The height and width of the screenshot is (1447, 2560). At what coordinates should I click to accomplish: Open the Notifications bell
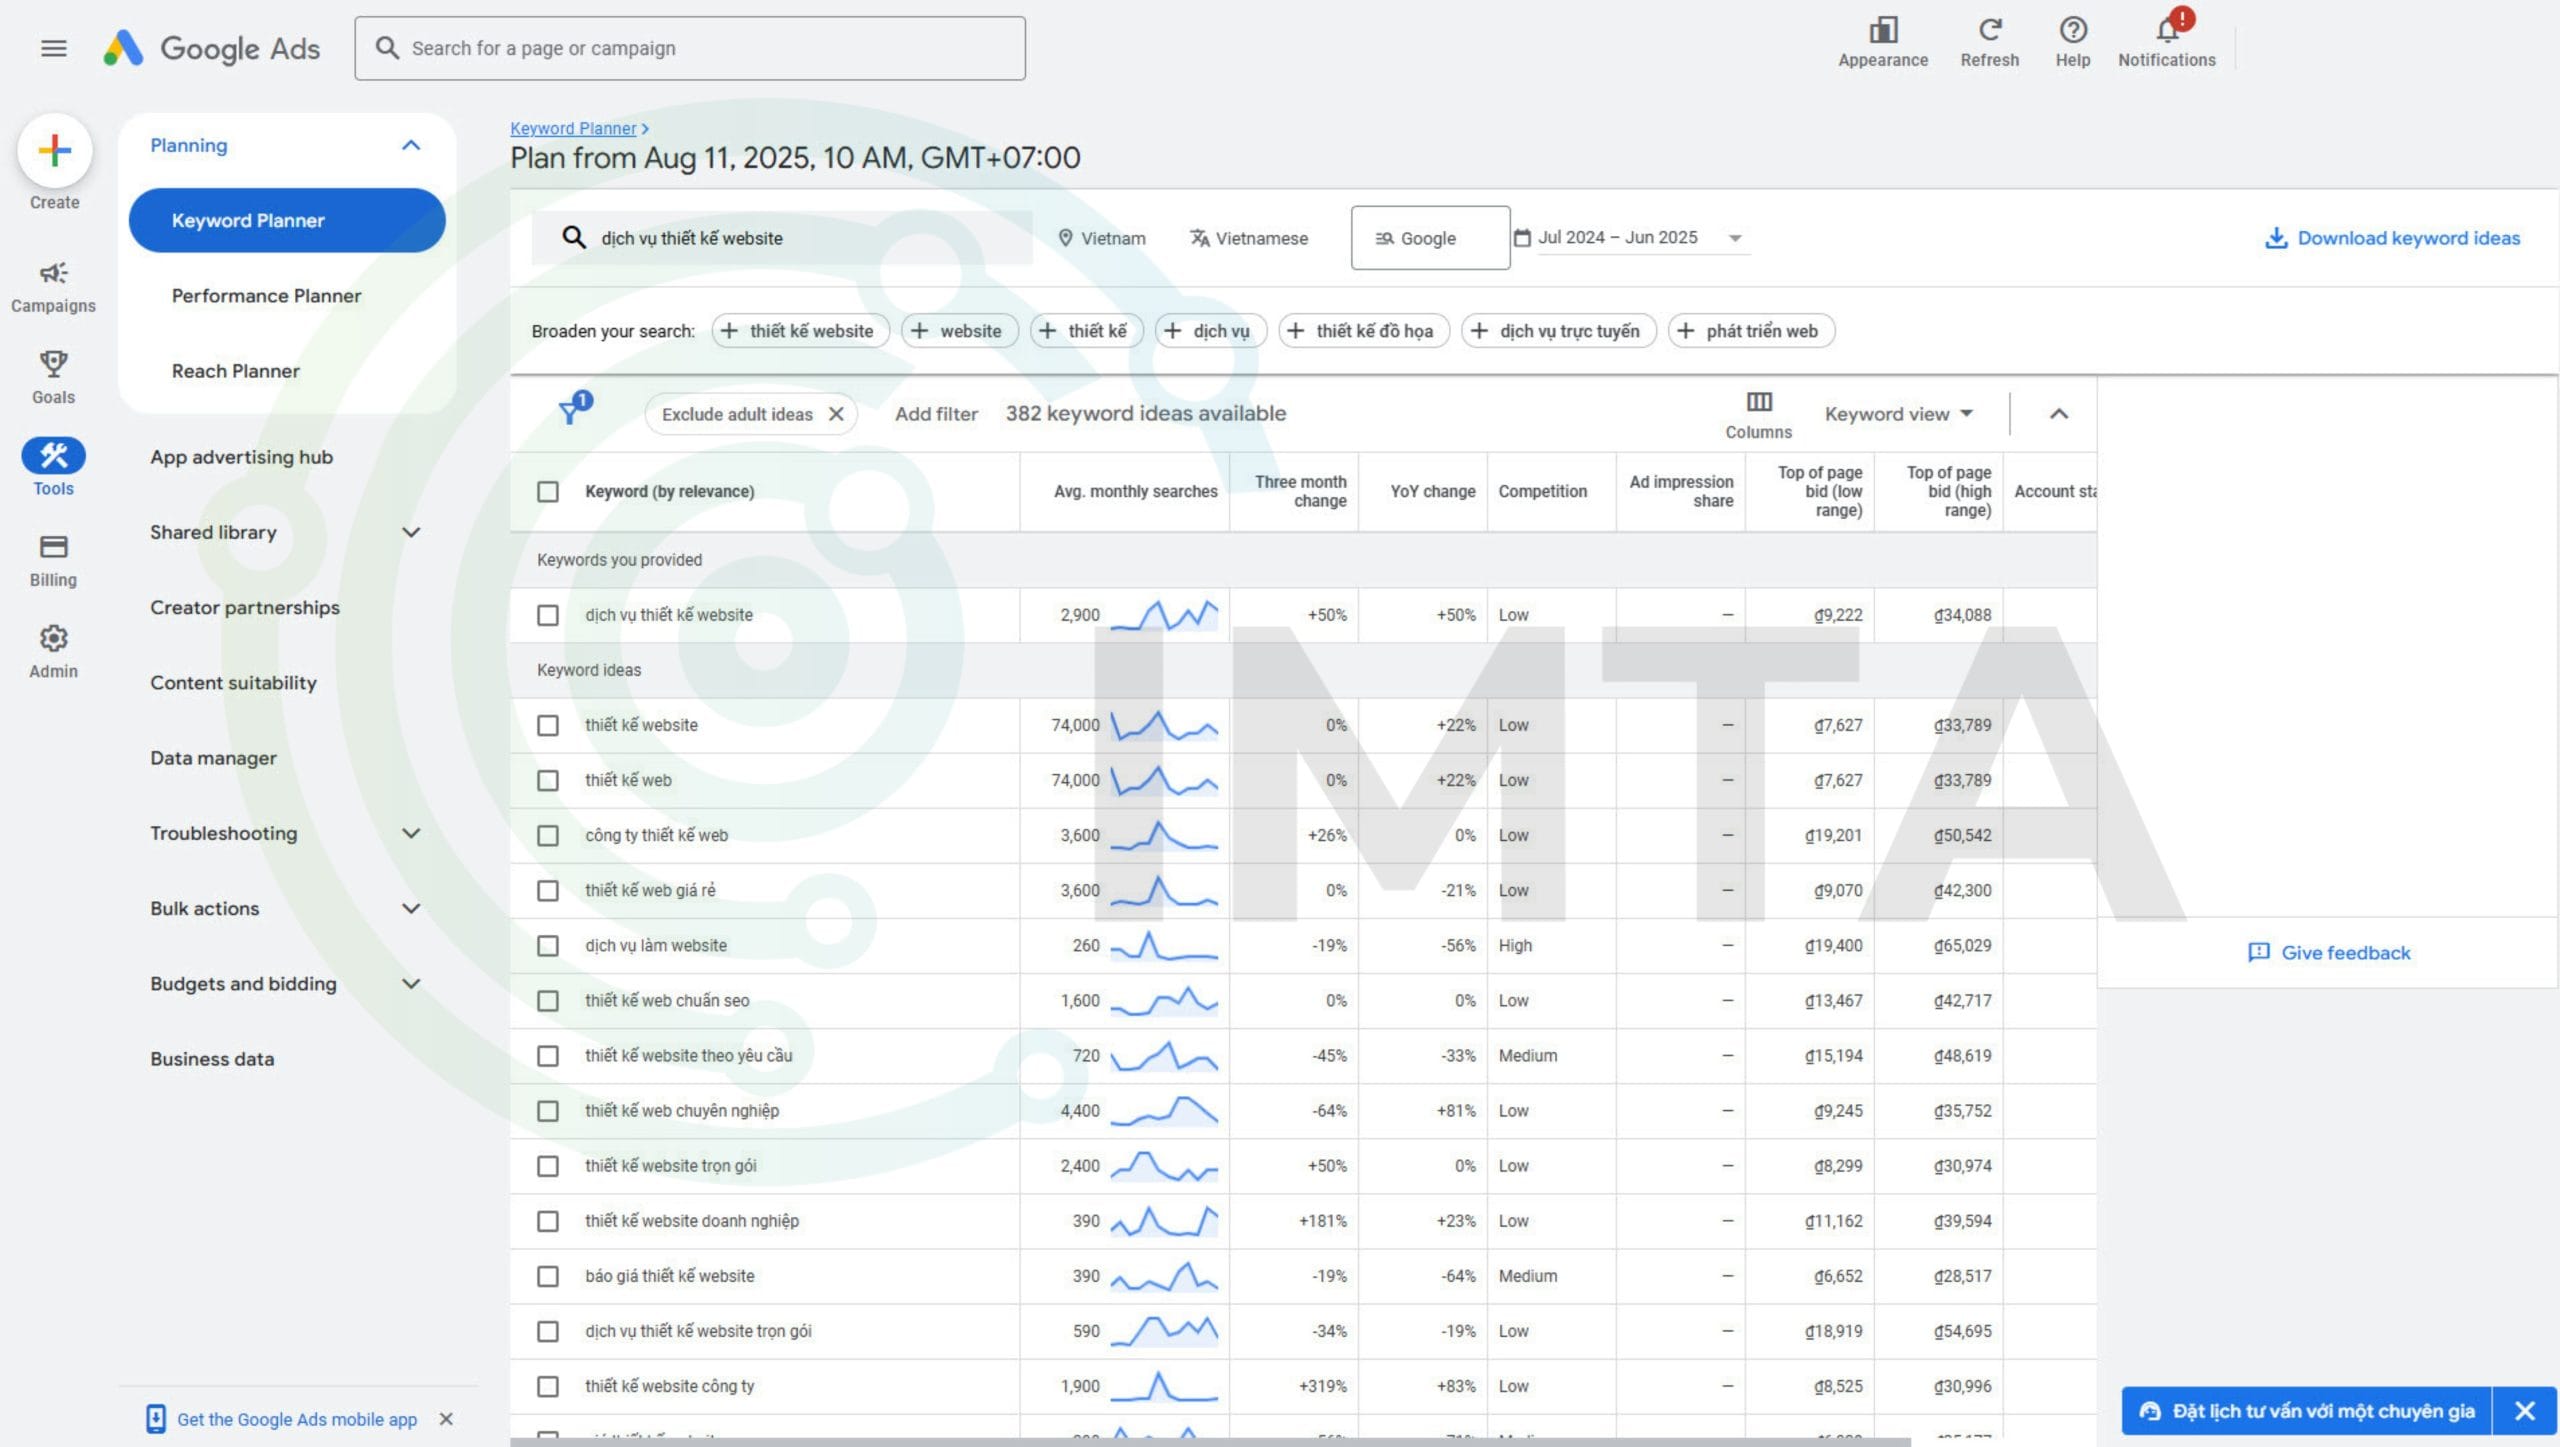(2166, 30)
